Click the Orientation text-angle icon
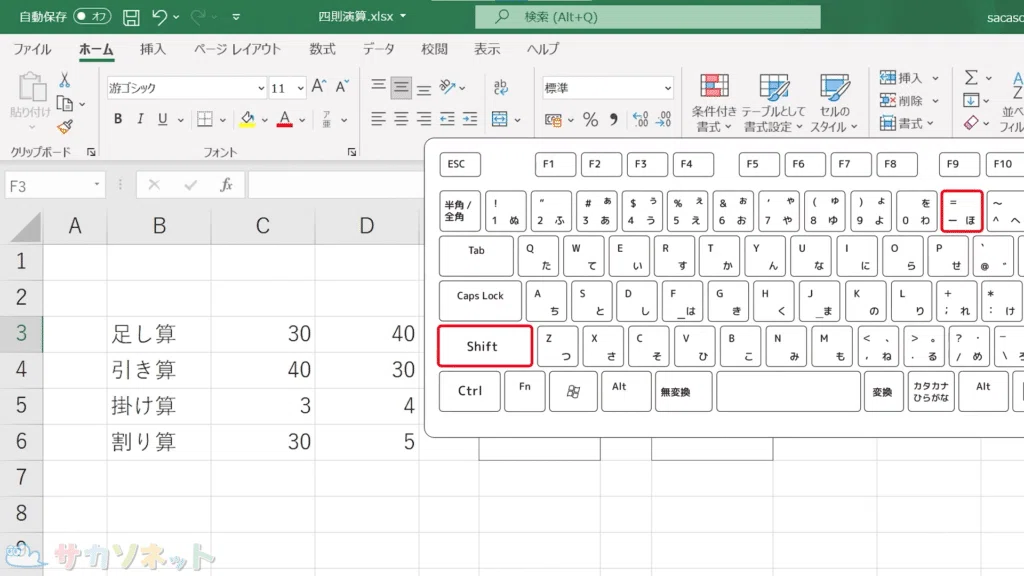The image size is (1024, 576). tap(447, 86)
